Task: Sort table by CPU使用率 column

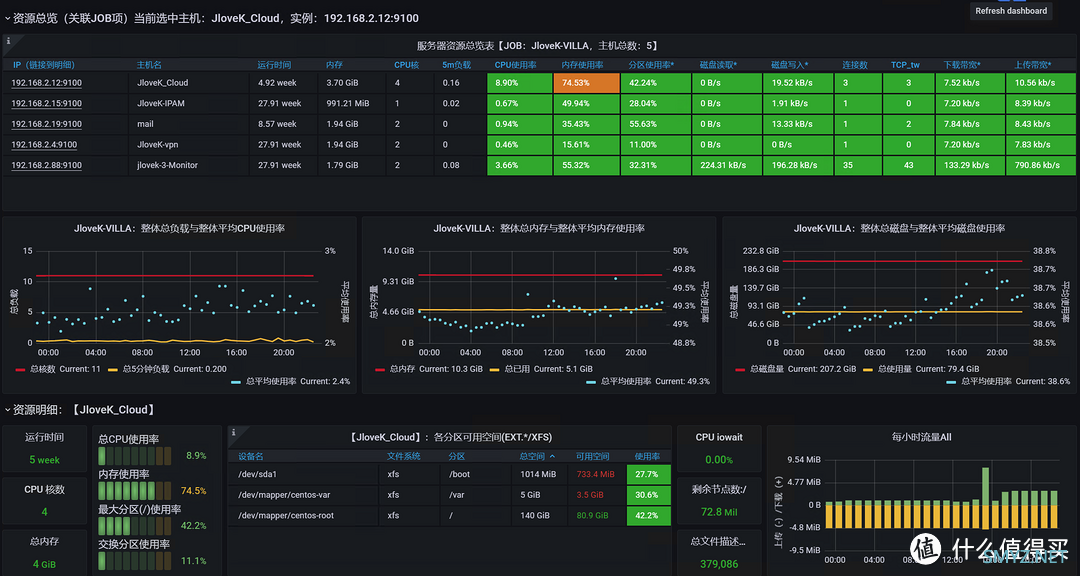Action: (x=516, y=65)
